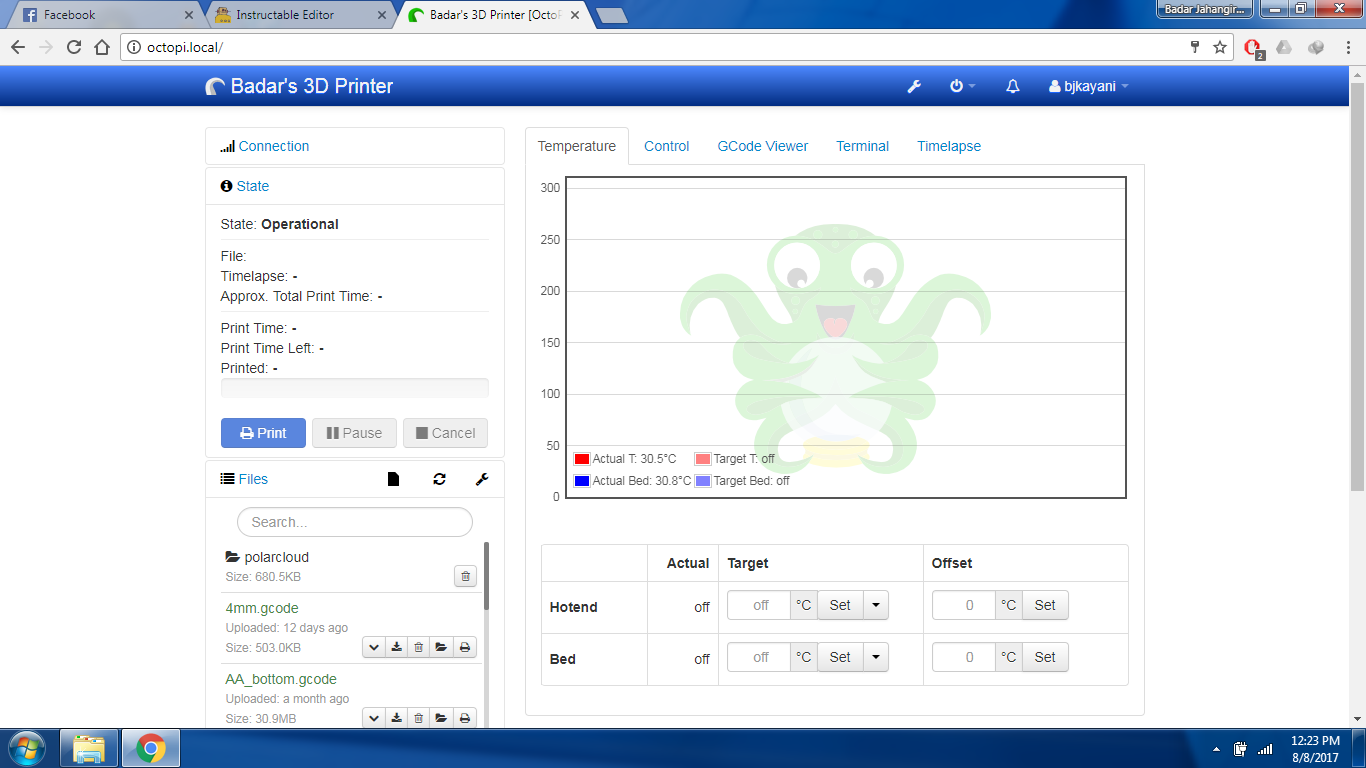Image resolution: width=1366 pixels, height=768 pixels.
Task: Click the 4mm.gcode file name
Action: coord(262,608)
